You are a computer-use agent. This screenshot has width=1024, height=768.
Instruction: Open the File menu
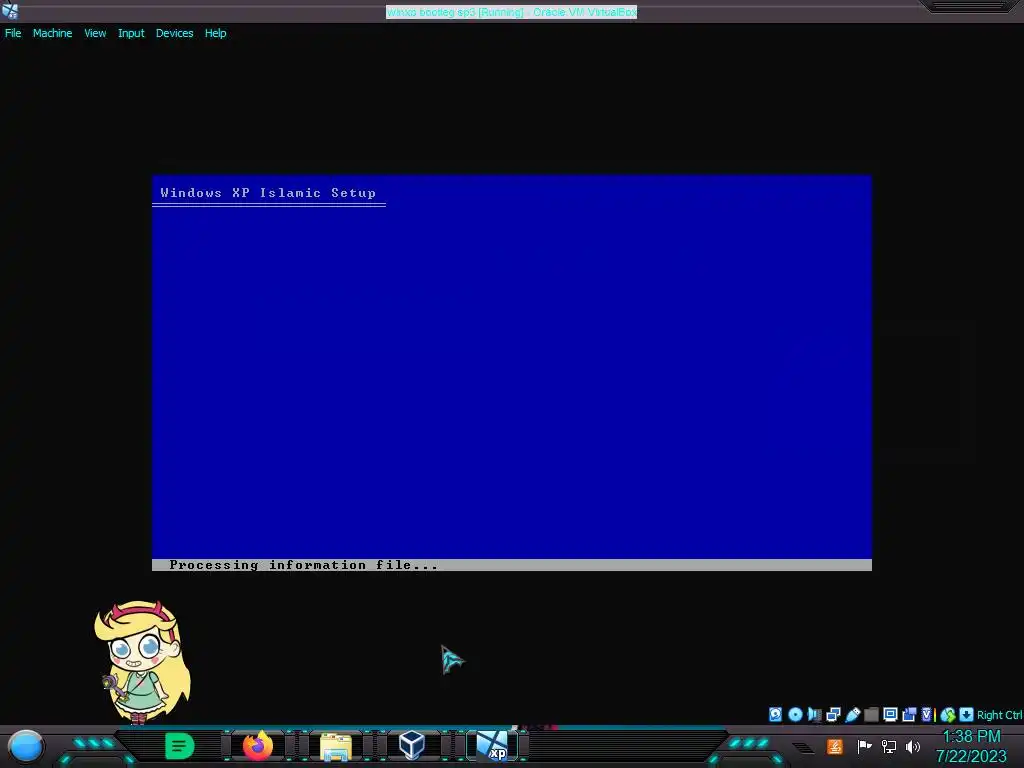pyautogui.click(x=13, y=33)
